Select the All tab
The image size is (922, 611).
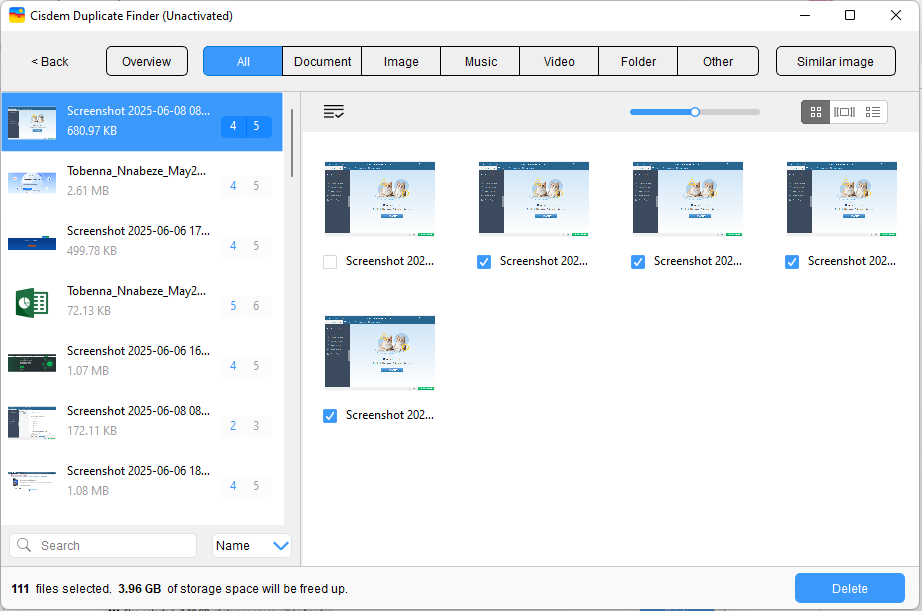pos(243,61)
